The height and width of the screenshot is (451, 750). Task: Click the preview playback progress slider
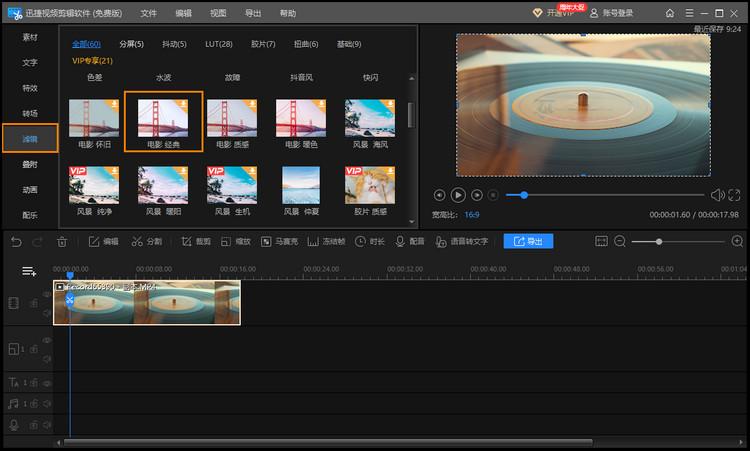click(605, 195)
